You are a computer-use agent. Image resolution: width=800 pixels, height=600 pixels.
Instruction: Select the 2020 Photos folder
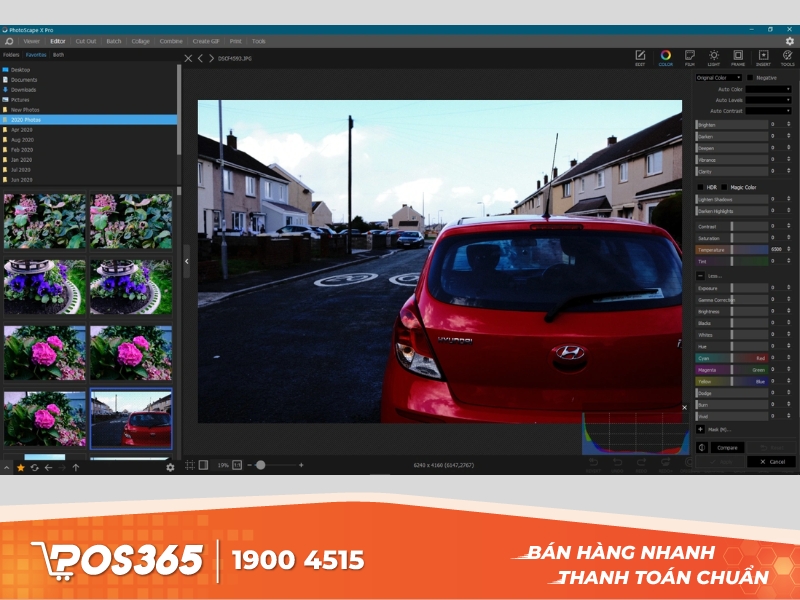click(x=88, y=120)
